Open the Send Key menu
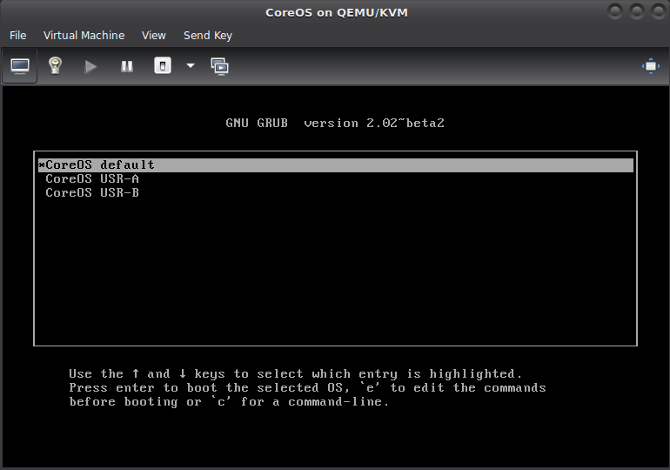670x470 pixels. tap(208, 35)
